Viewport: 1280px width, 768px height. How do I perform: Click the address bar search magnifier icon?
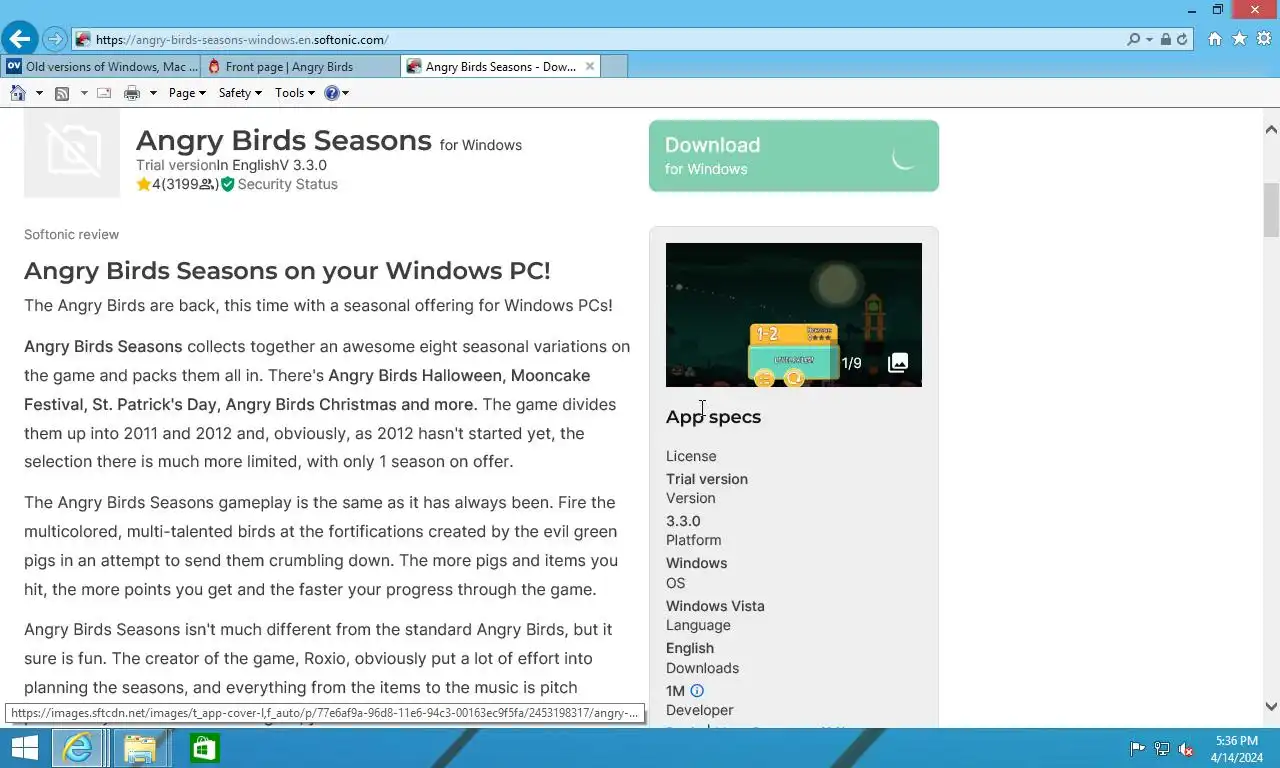pos(1133,40)
